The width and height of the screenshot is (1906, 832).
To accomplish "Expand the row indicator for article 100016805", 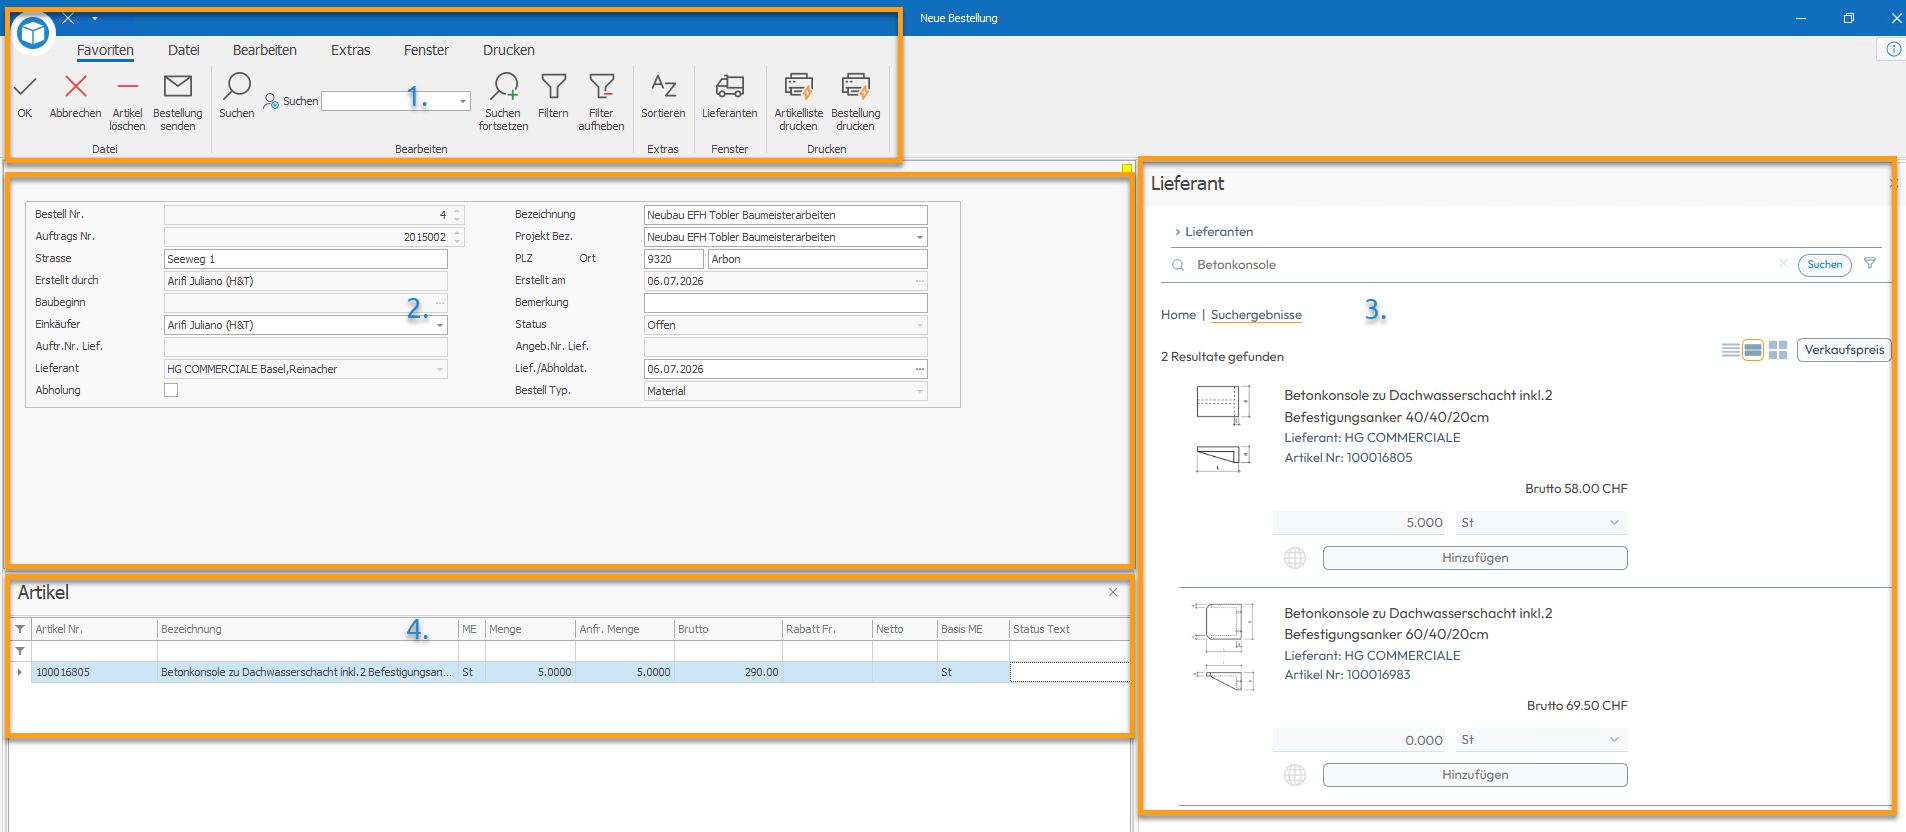I will 20,672.
